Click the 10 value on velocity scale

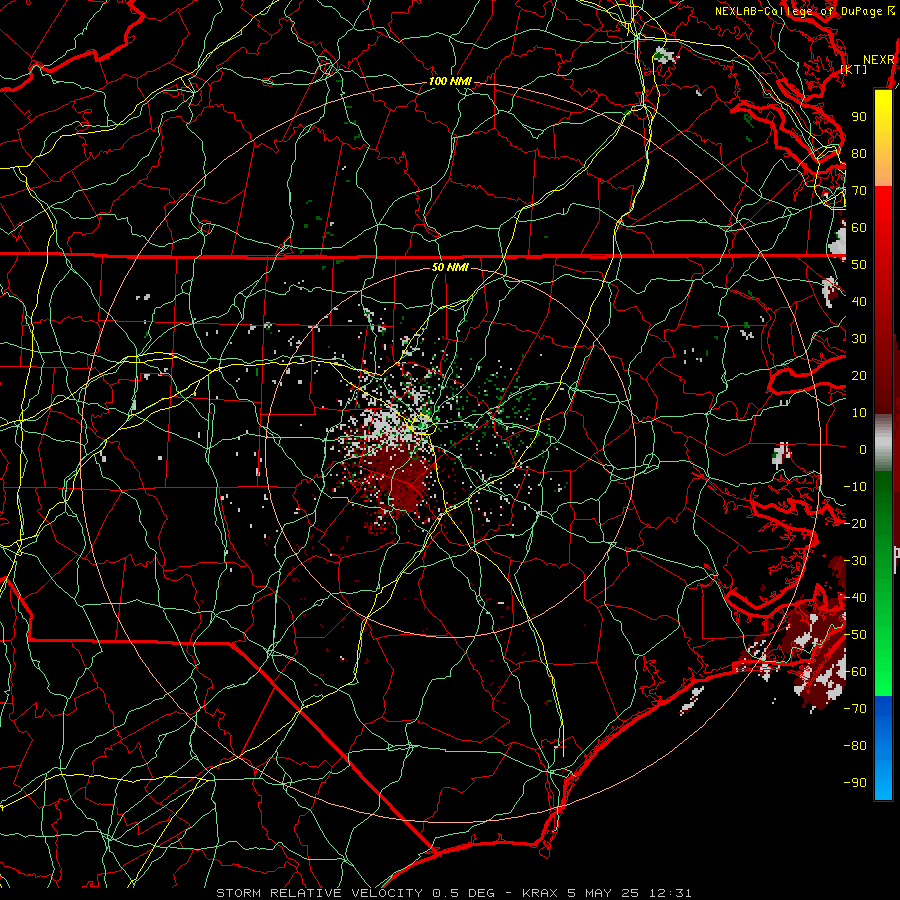tap(859, 413)
